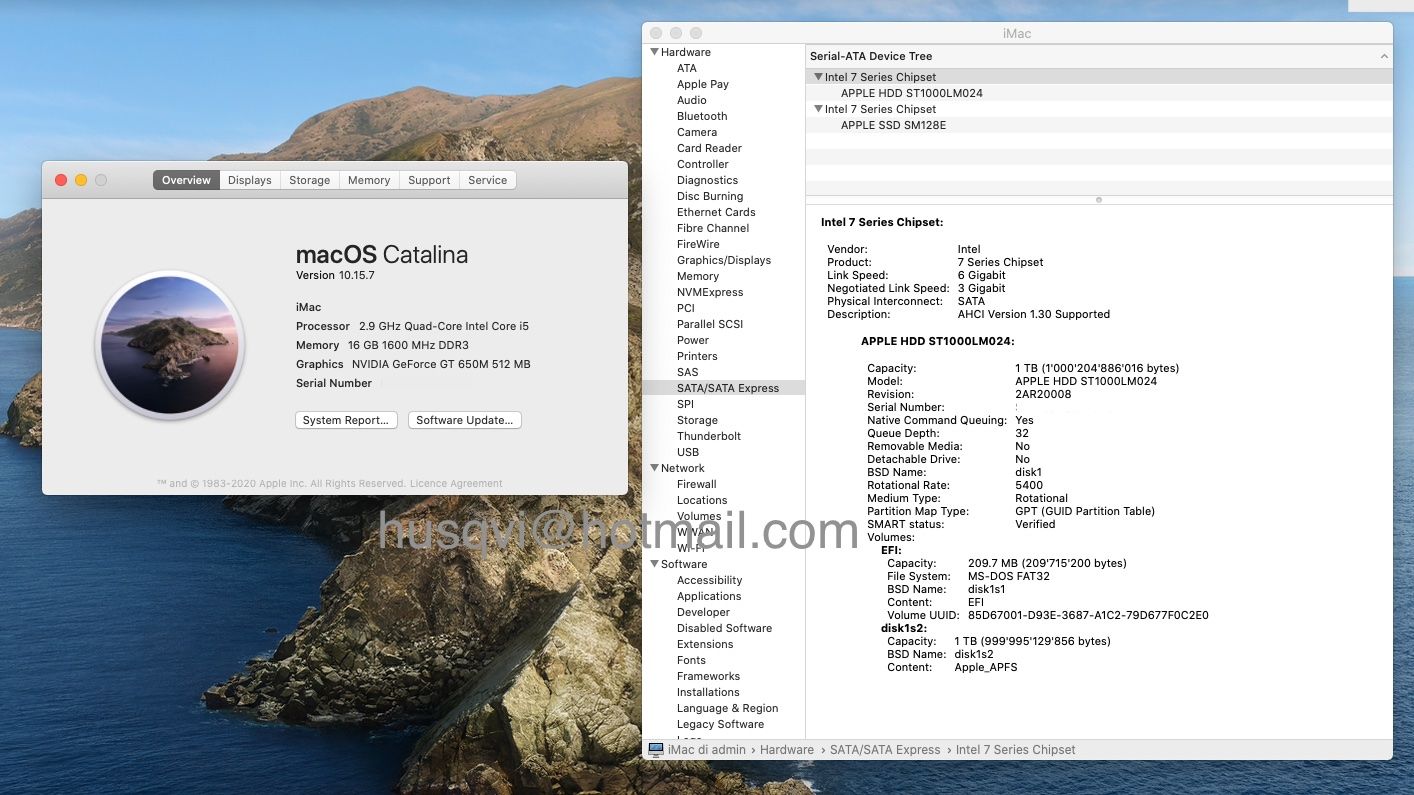Select Installations in the sidebar
The height and width of the screenshot is (795, 1414).
(x=708, y=692)
